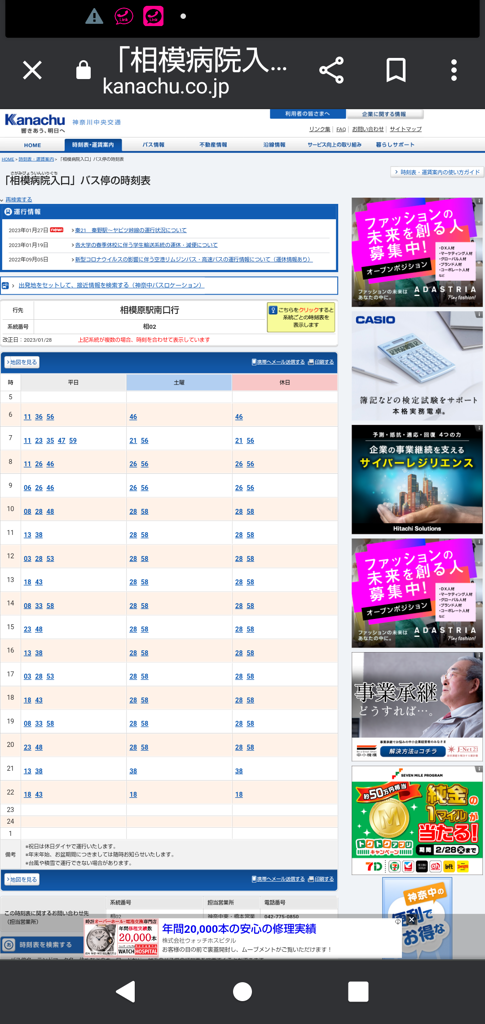Select weekday 7時 departure at 59

pyautogui.click(x=72, y=441)
